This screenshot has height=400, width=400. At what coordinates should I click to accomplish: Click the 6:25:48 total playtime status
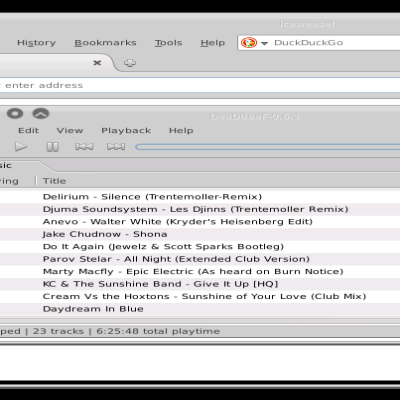pyautogui.click(x=158, y=331)
